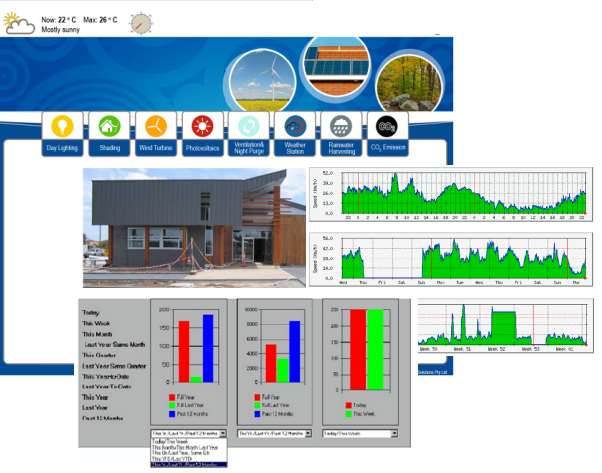Click the Weather Station tab label
The width and height of the screenshot is (602, 473).
[295, 148]
